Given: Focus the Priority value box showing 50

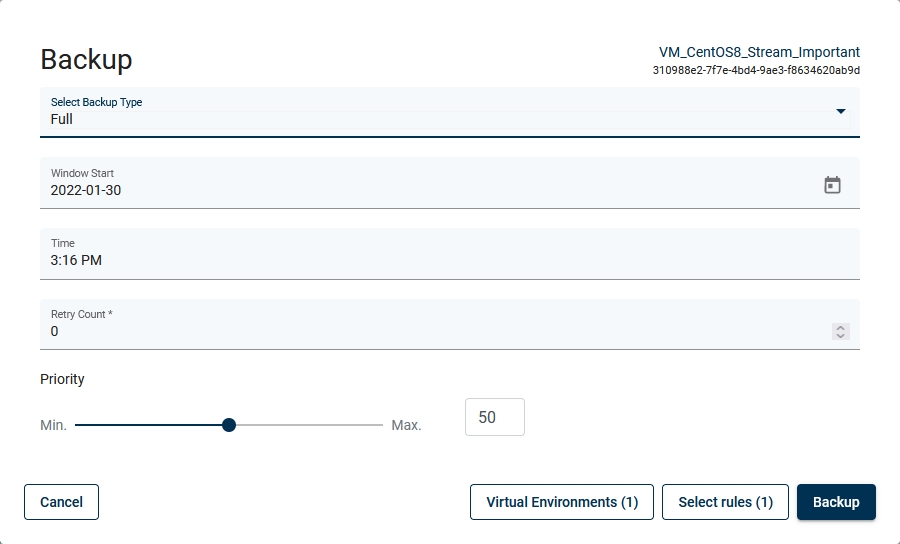Looking at the screenshot, I should click(494, 417).
